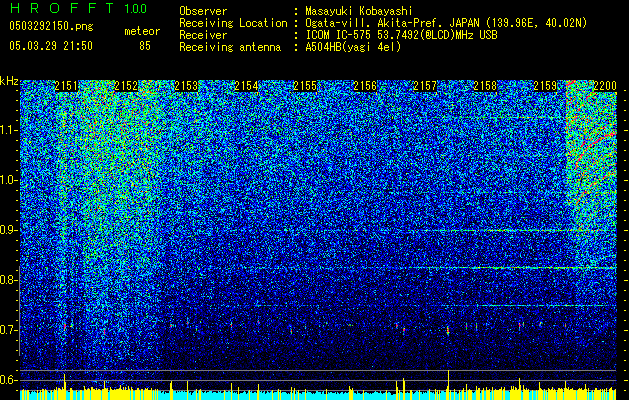Click the version number 1.0.0
The image size is (629, 400).
pyautogui.click(x=136, y=9)
